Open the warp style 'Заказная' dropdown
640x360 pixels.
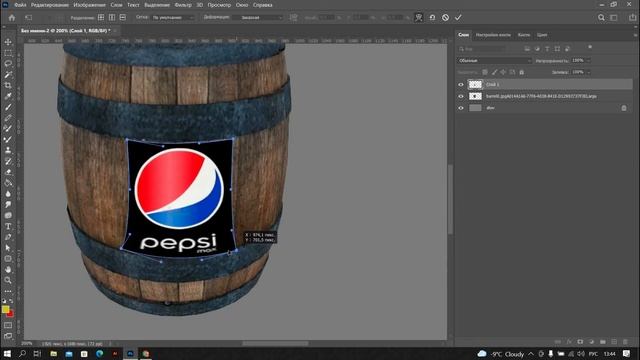pos(258,18)
